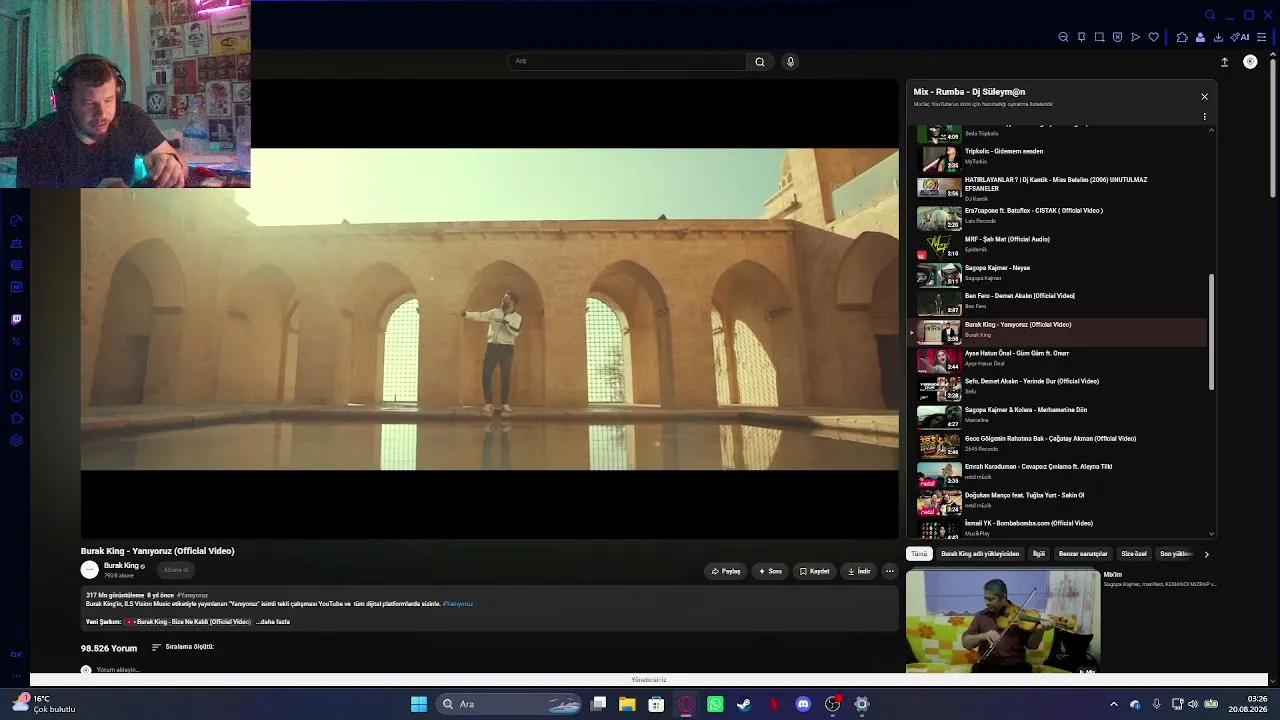
Task: Open WhatsApp from the taskbar
Action: [x=715, y=704]
